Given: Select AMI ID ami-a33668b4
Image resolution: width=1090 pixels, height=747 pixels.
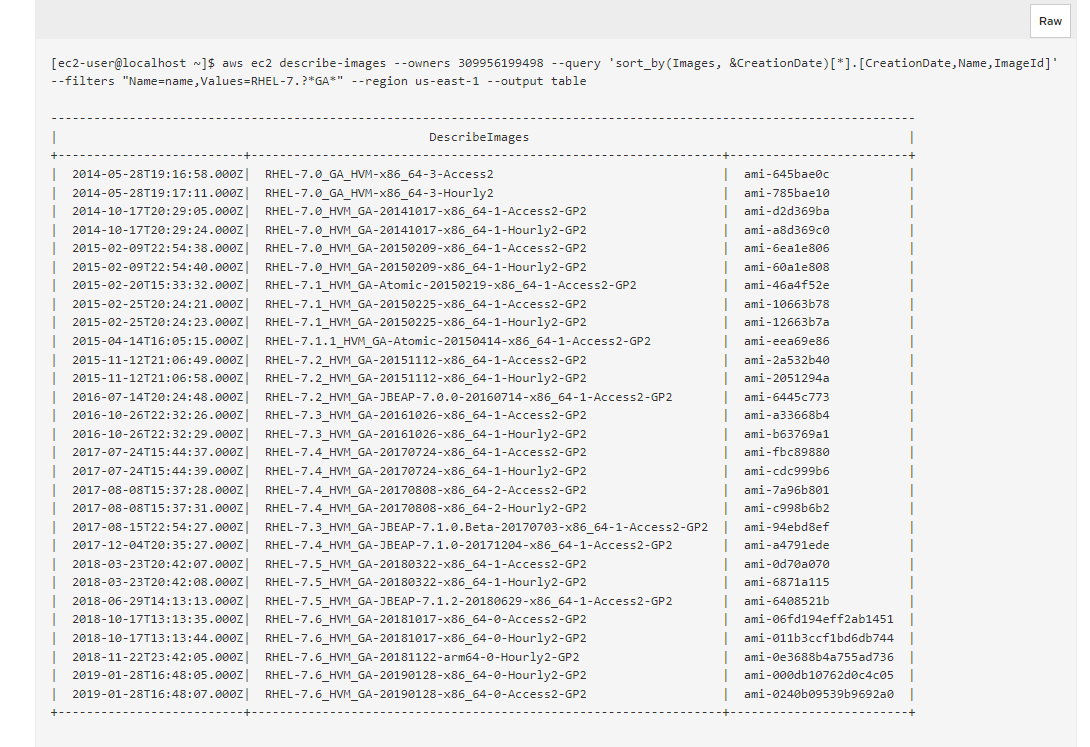Looking at the screenshot, I should tap(786, 416).
